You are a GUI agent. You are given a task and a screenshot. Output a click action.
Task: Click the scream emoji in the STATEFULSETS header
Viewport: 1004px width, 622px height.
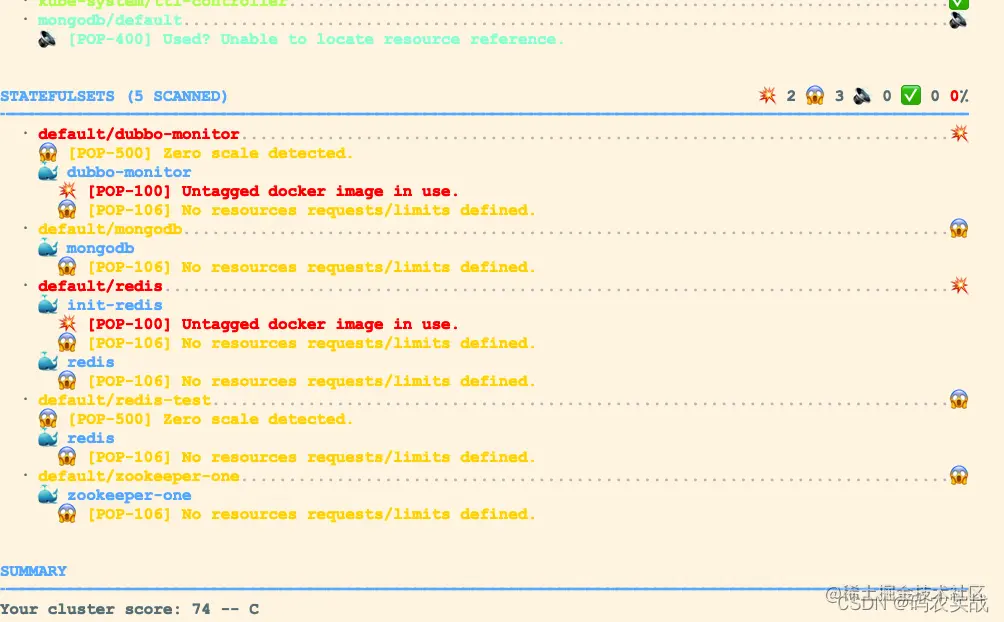click(x=814, y=96)
